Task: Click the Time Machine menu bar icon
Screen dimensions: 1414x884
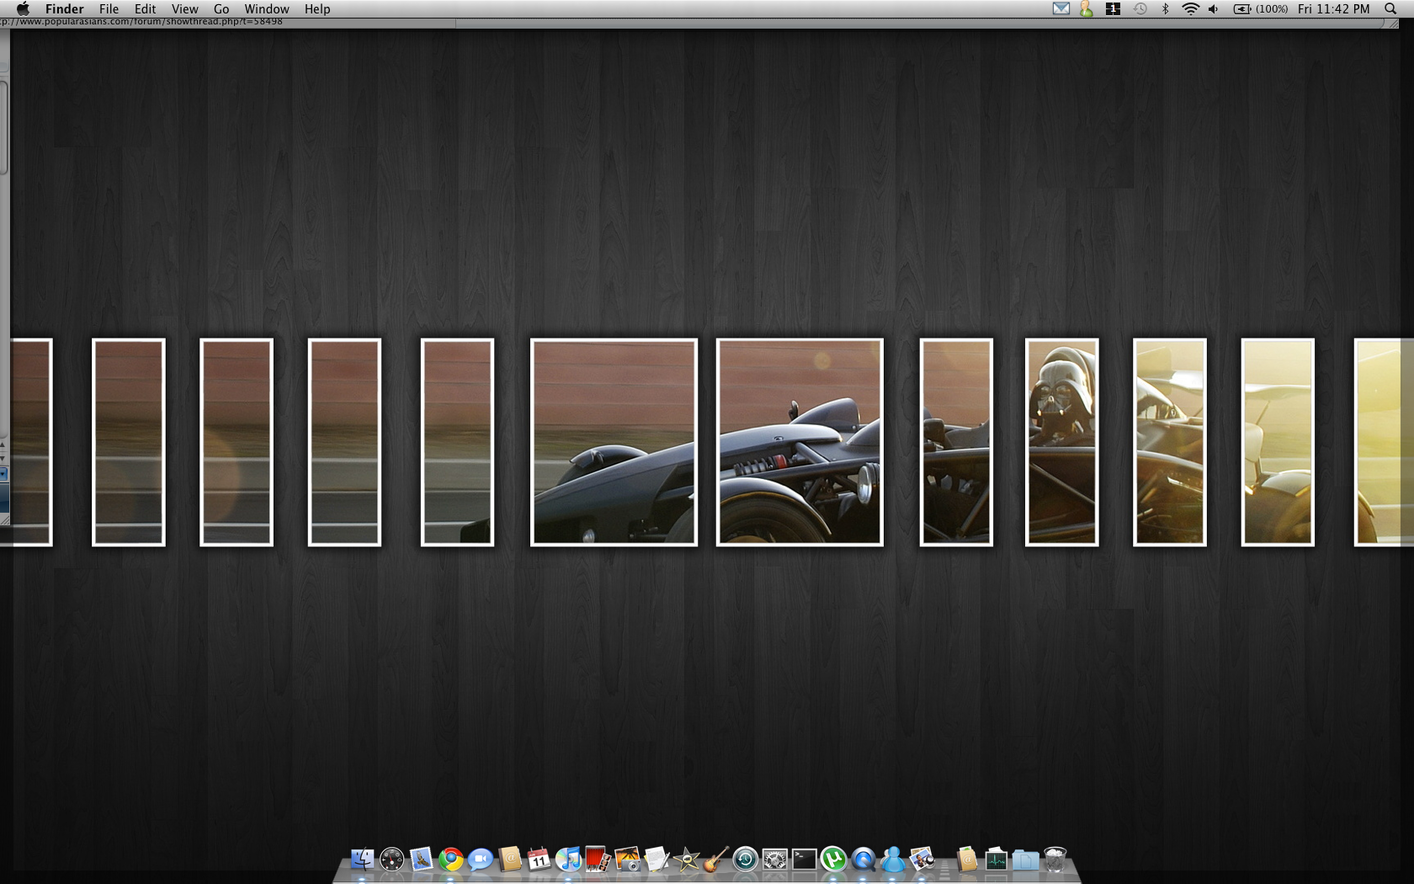Action: (1140, 9)
